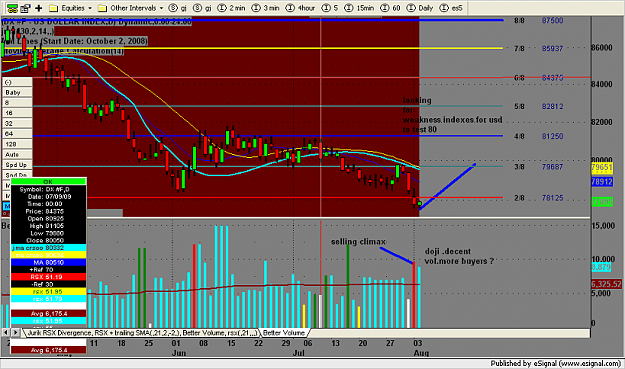Click the doji decent vol annotation

coord(459,256)
